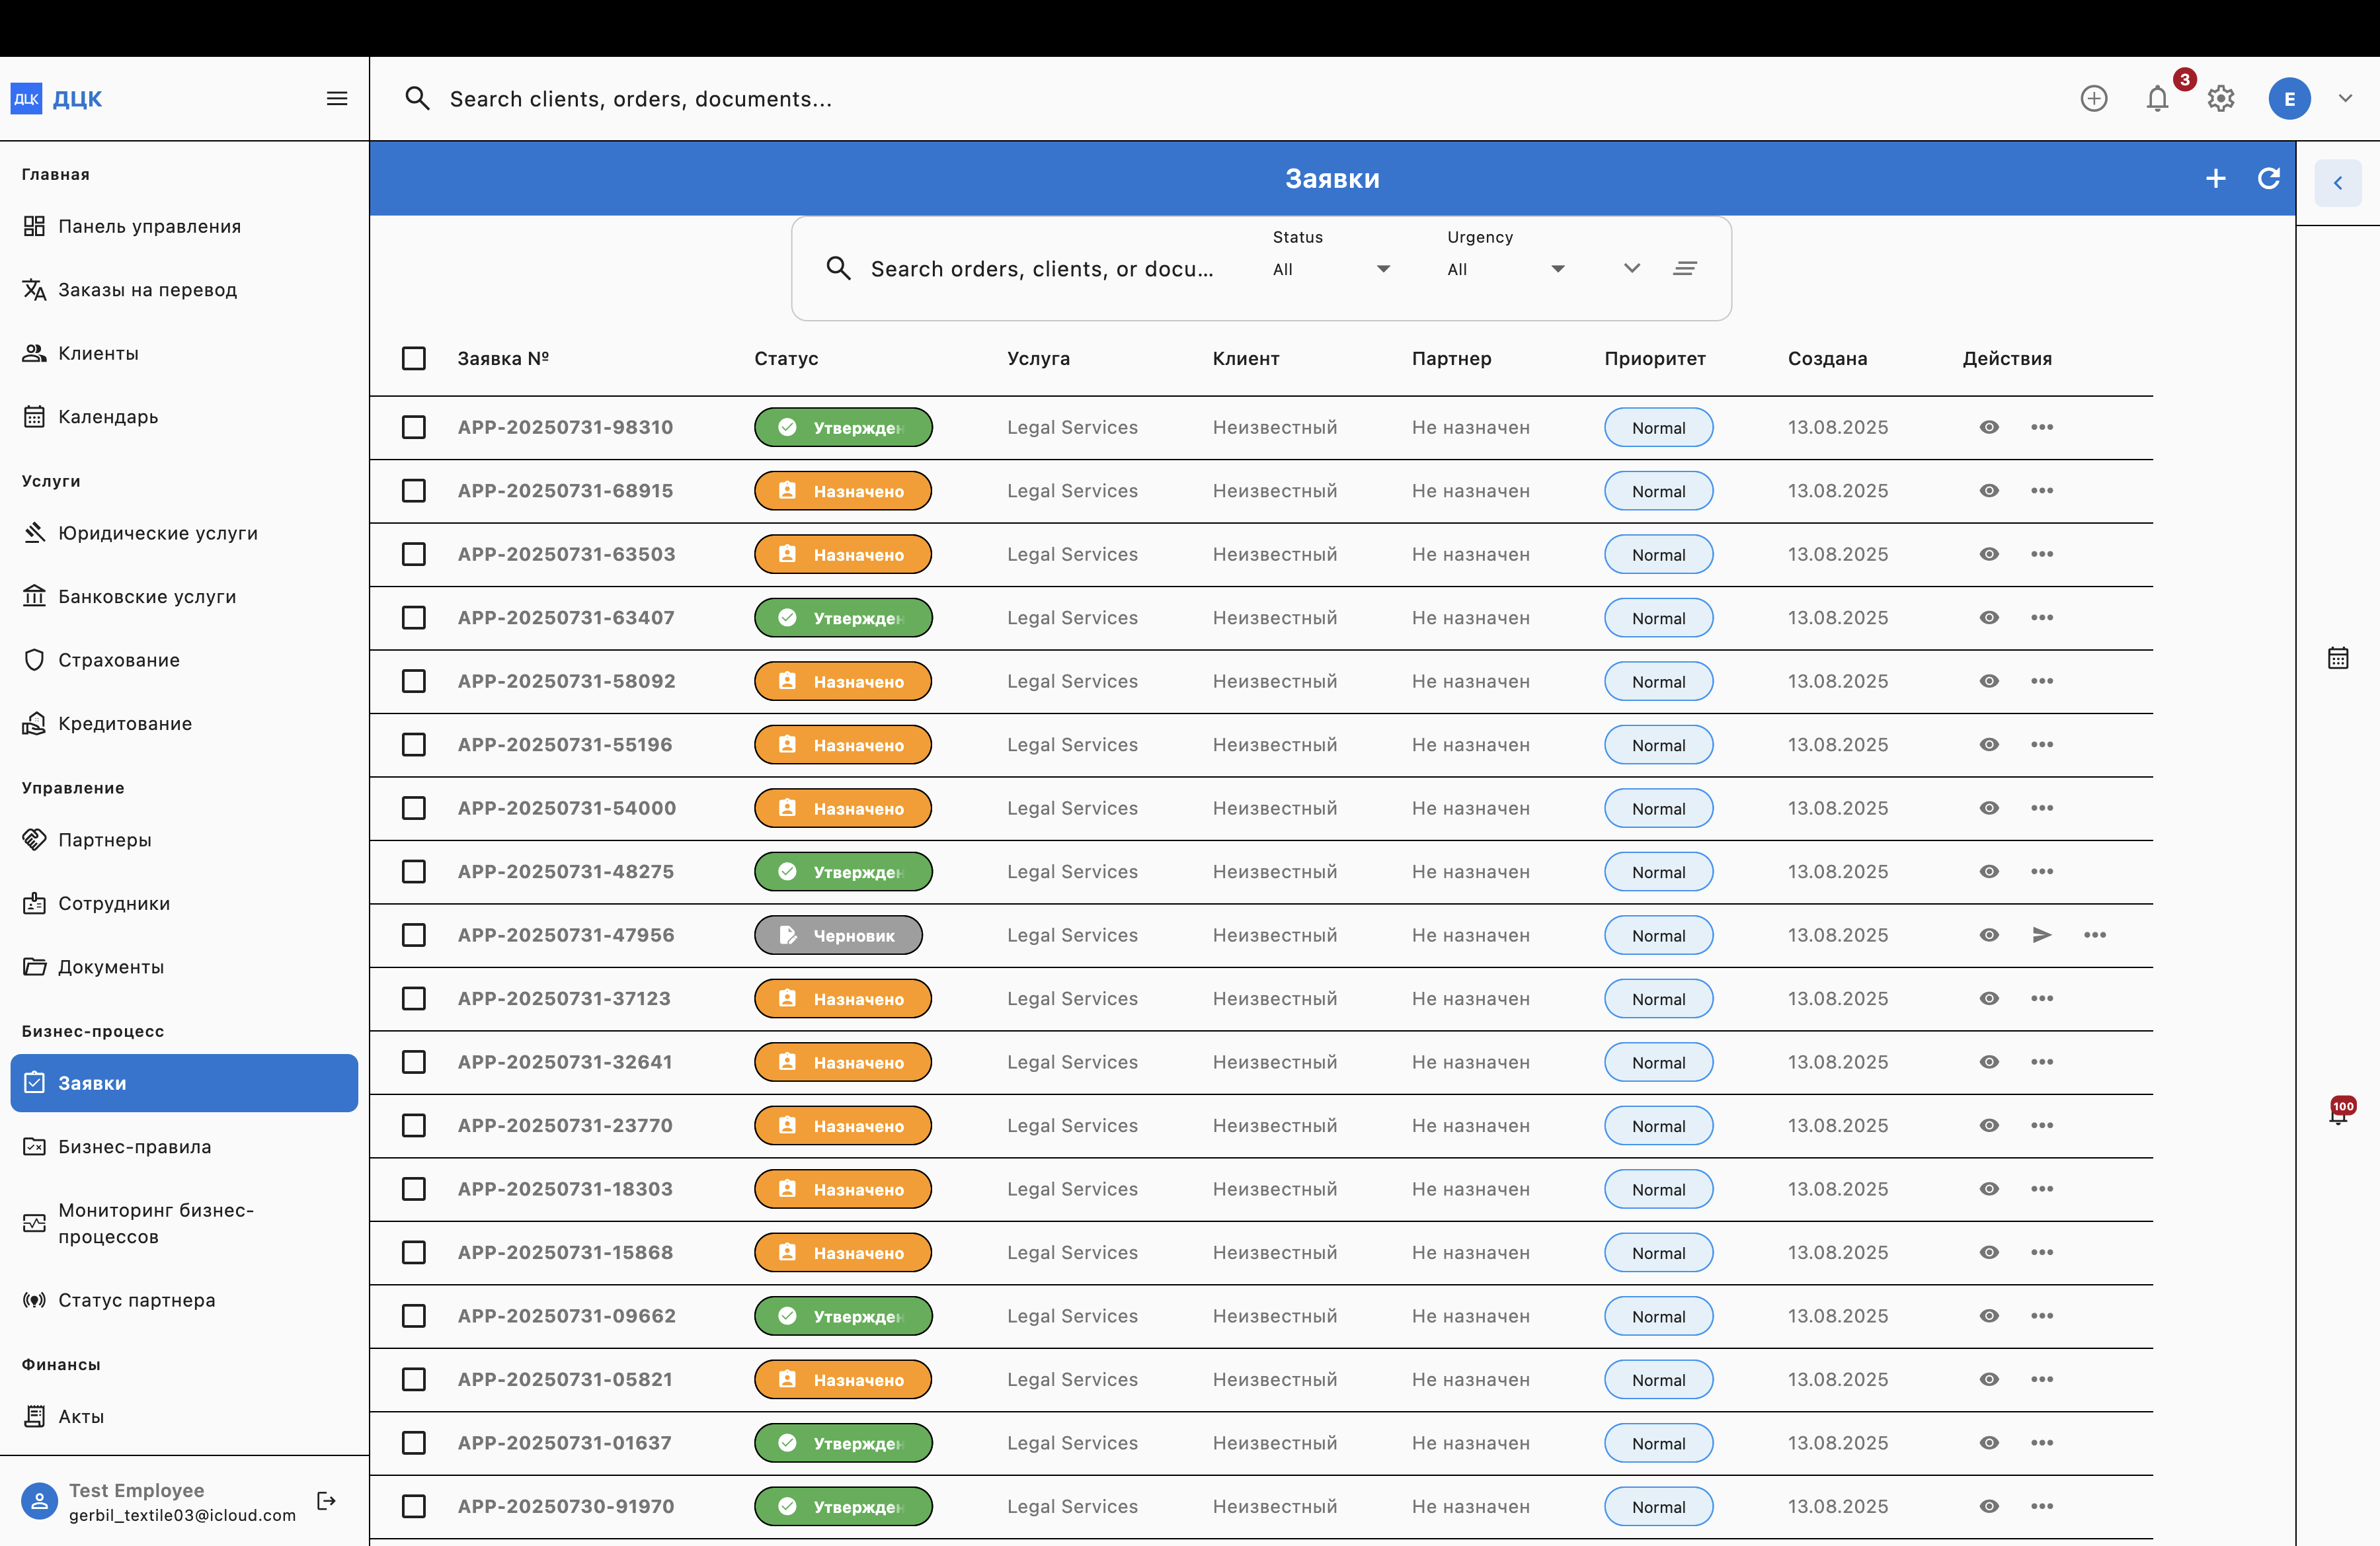
Task: Click the circled plus icon in top bar
Action: point(2095,98)
